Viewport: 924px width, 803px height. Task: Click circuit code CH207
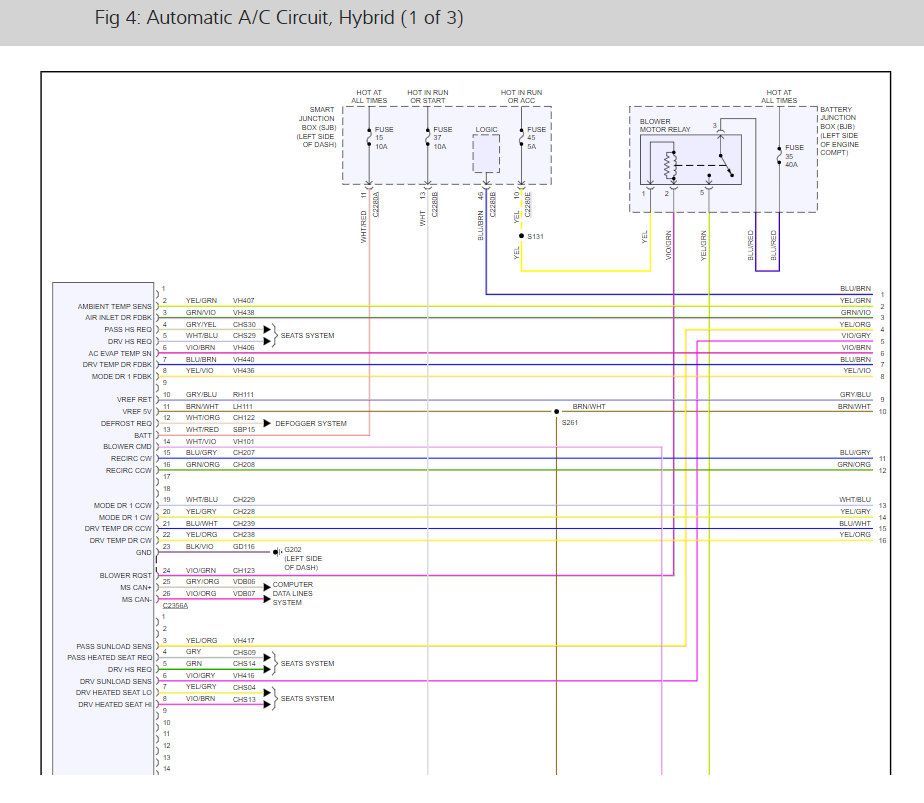click(x=243, y=452)
